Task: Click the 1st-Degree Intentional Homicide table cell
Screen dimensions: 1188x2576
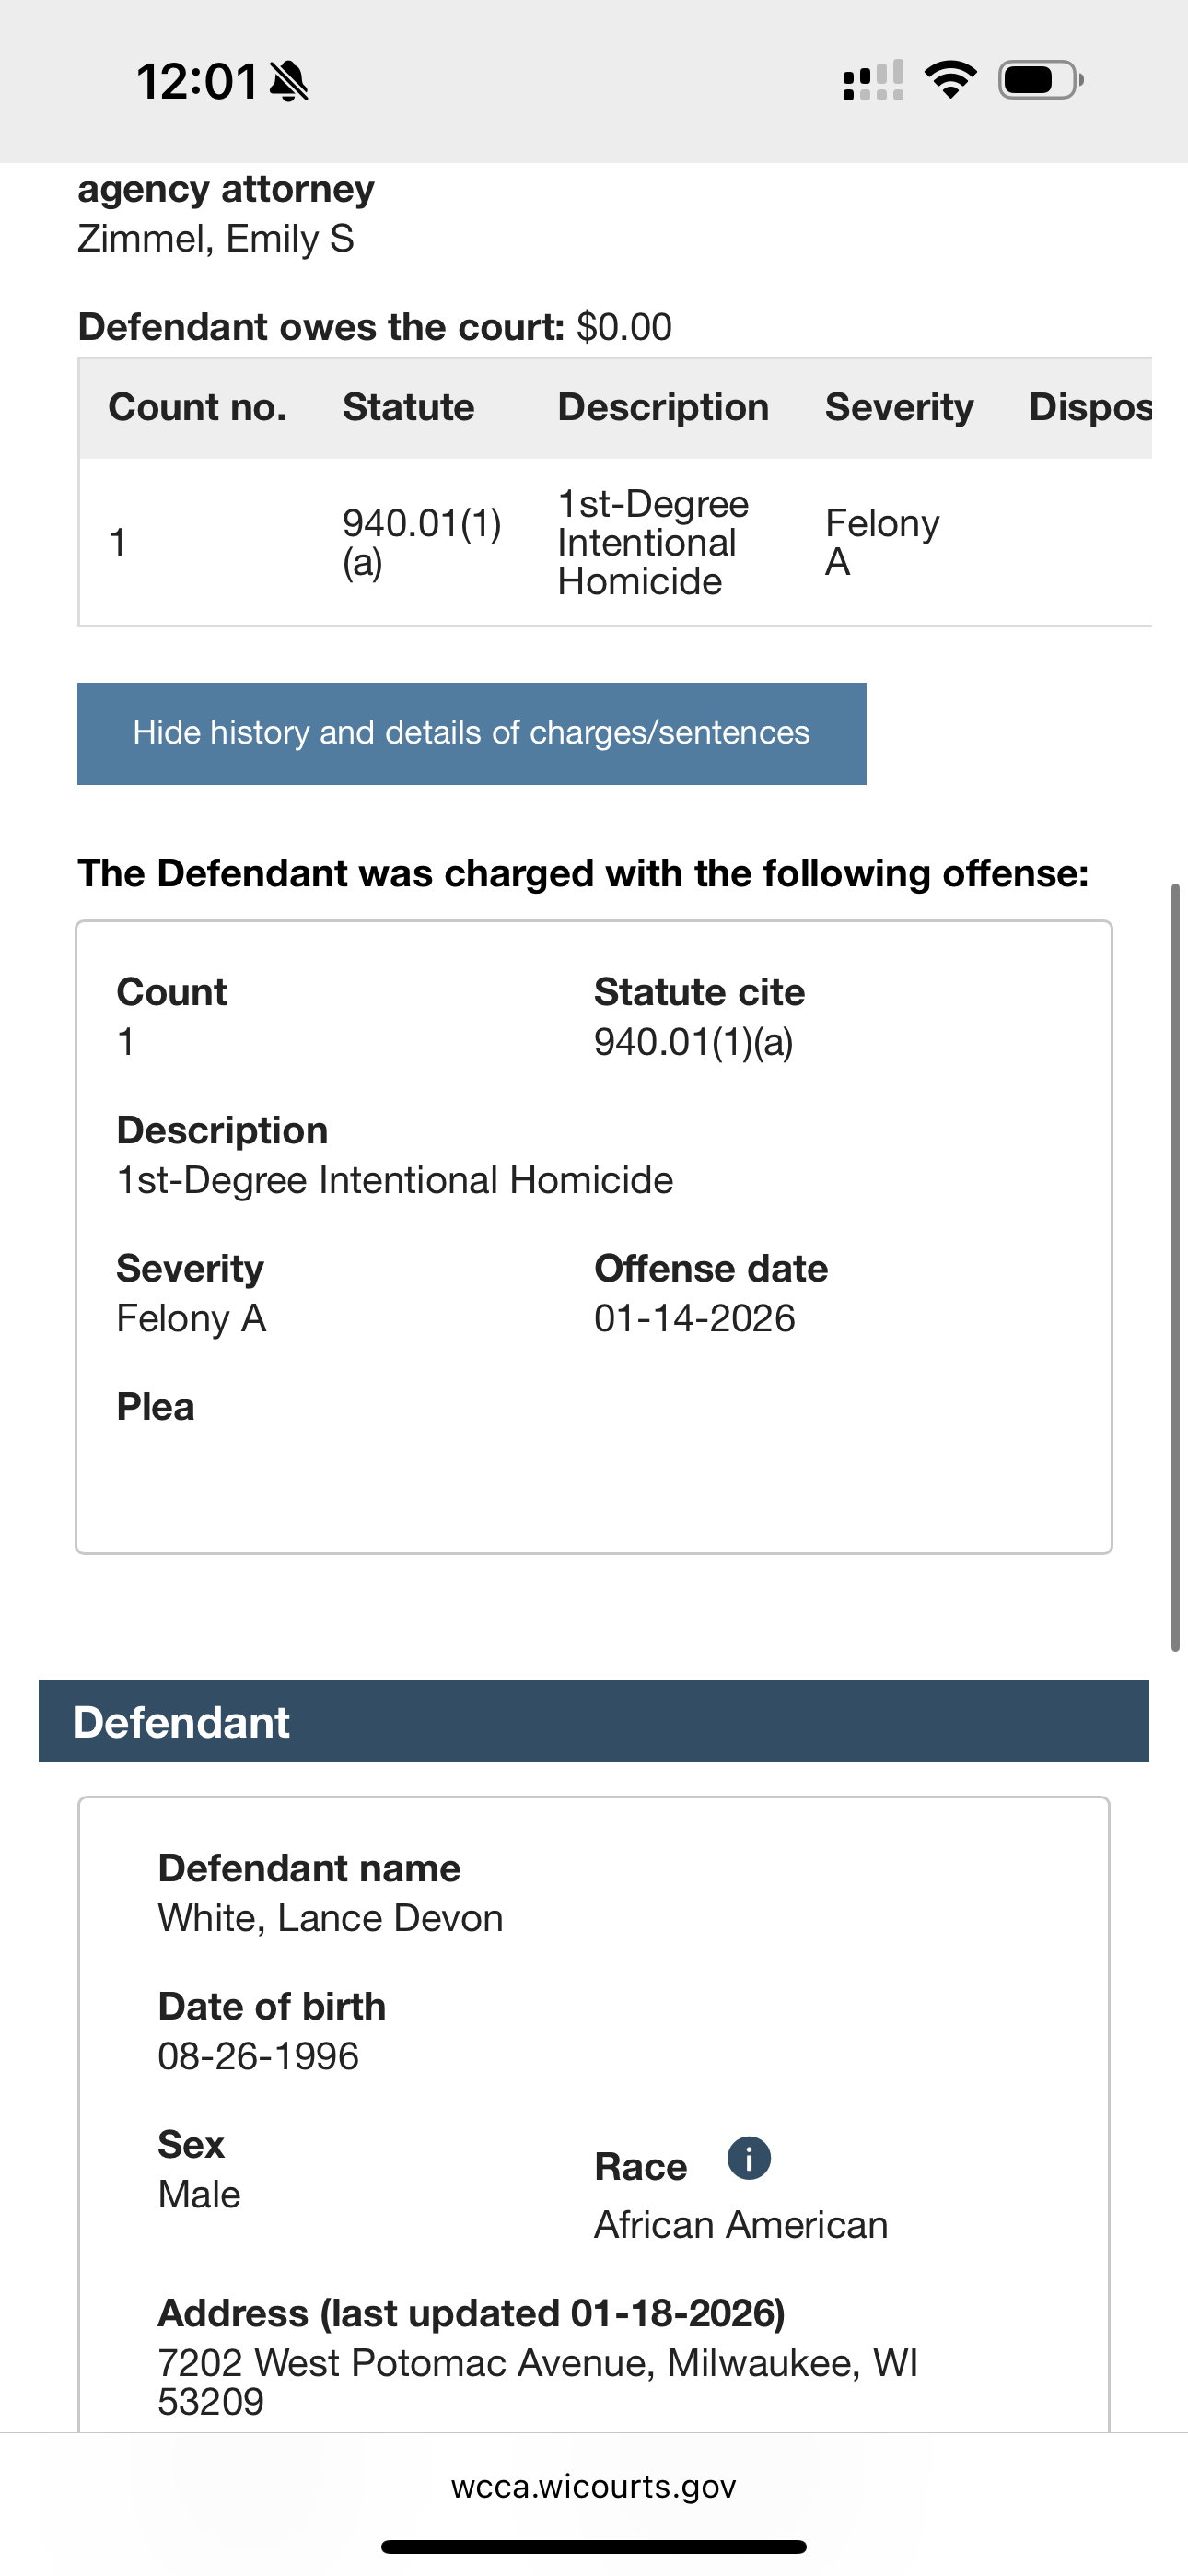Action: point(653,542)
